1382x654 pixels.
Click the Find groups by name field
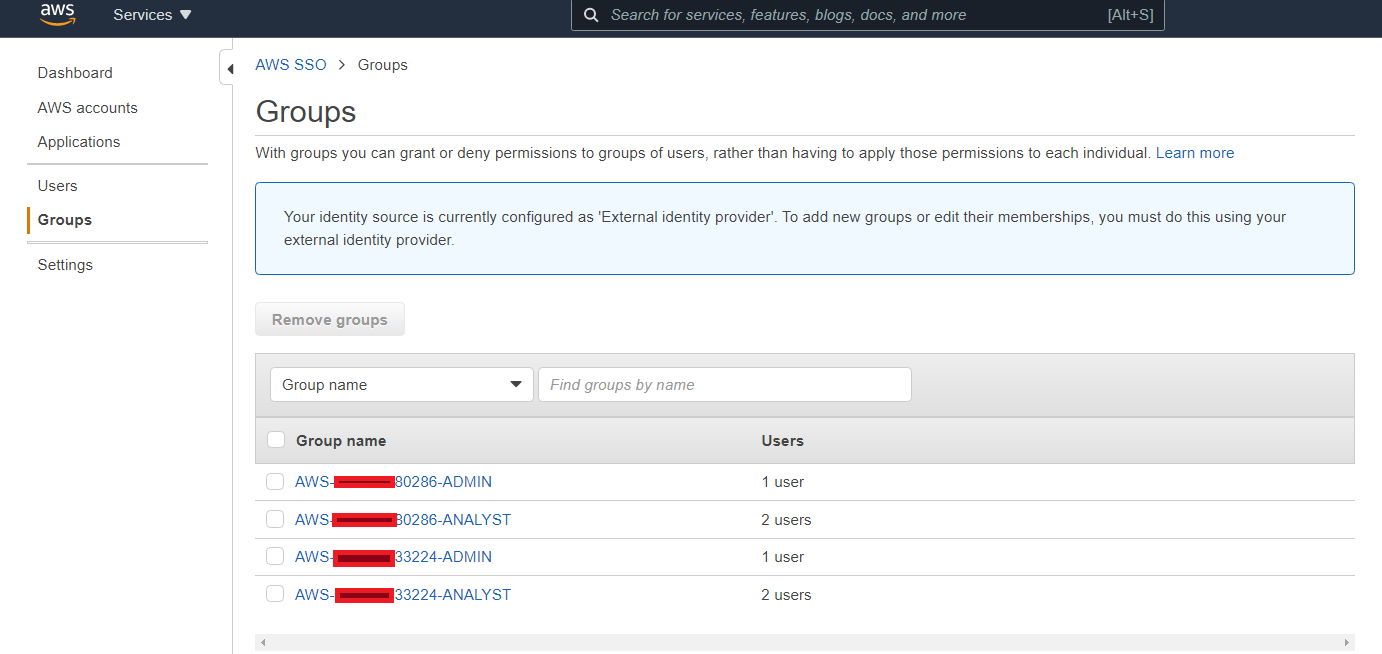click(725, 385)
